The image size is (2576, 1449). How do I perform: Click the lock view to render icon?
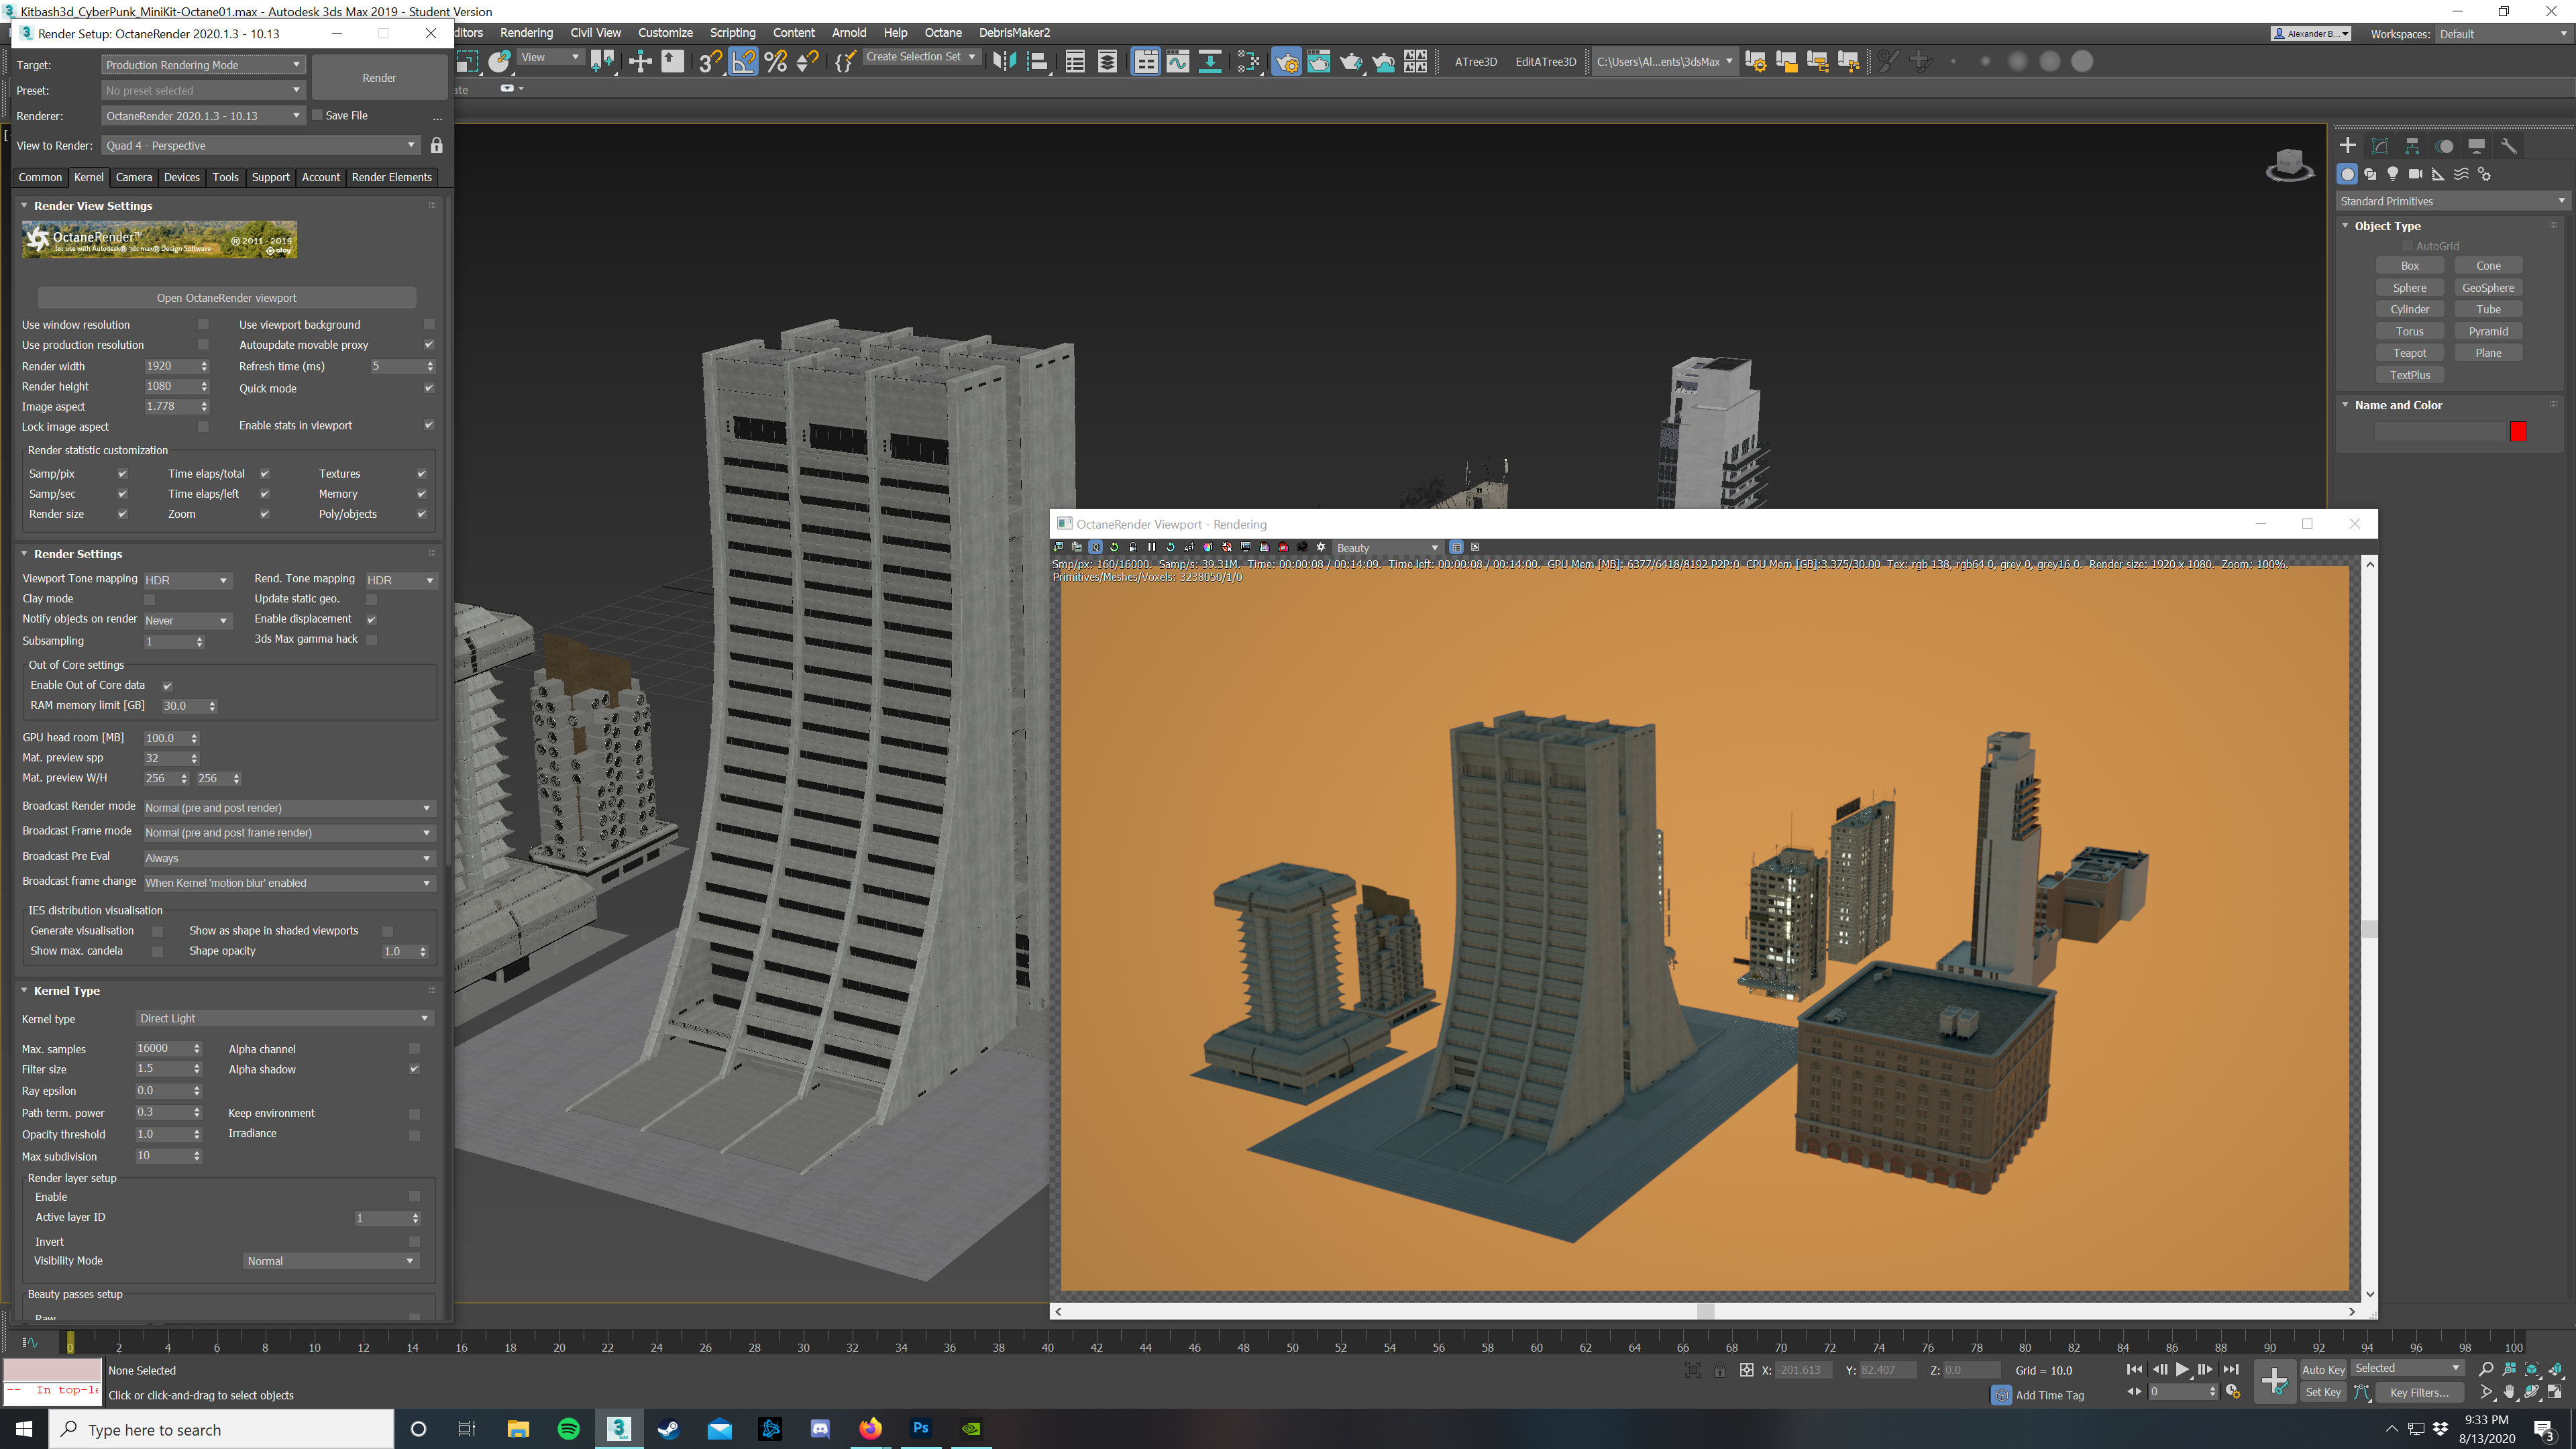[436, 146]
